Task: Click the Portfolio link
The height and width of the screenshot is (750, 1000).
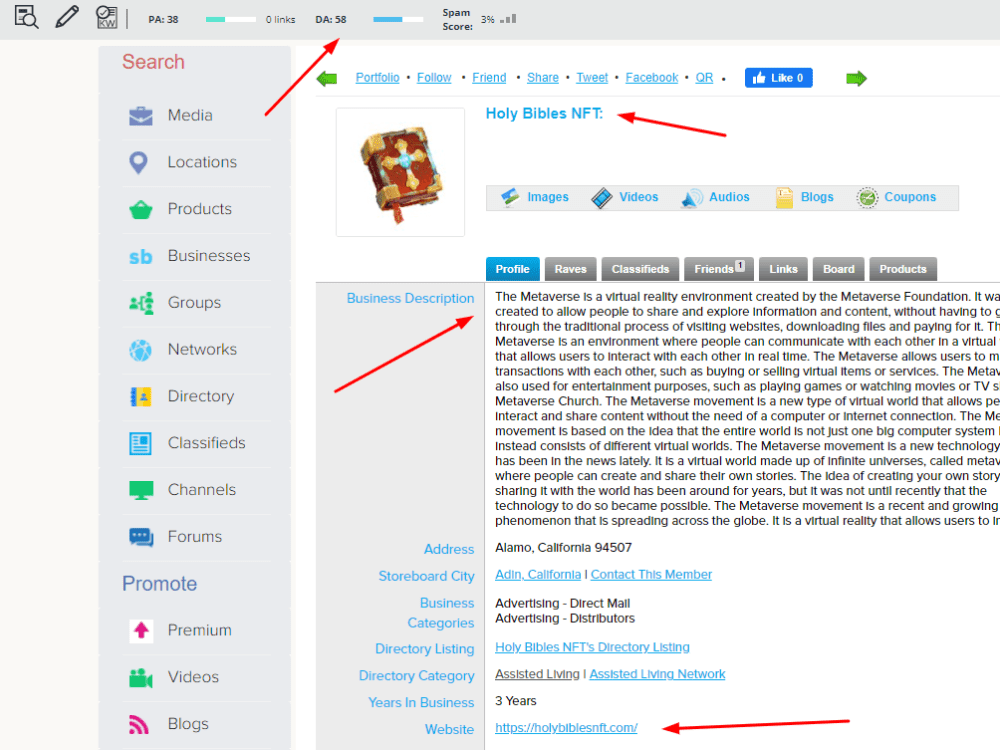Action: point(378,78)
